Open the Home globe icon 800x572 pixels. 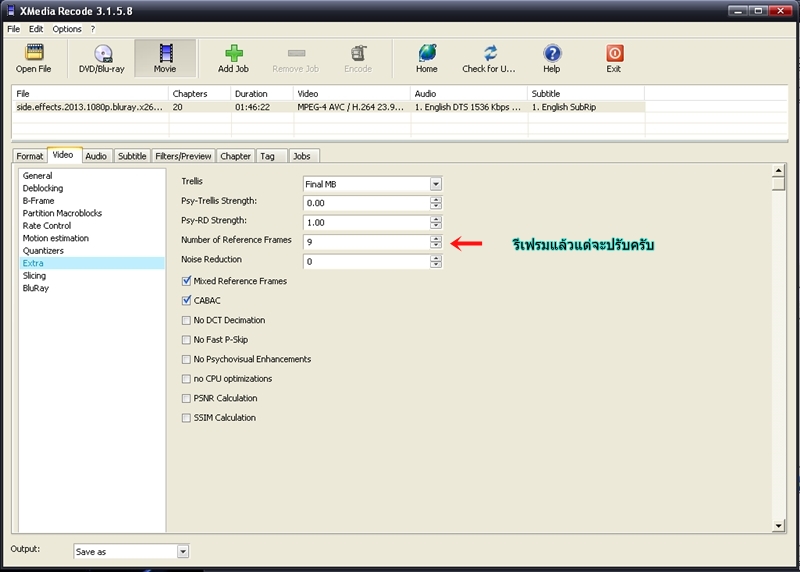click(427, 53)
